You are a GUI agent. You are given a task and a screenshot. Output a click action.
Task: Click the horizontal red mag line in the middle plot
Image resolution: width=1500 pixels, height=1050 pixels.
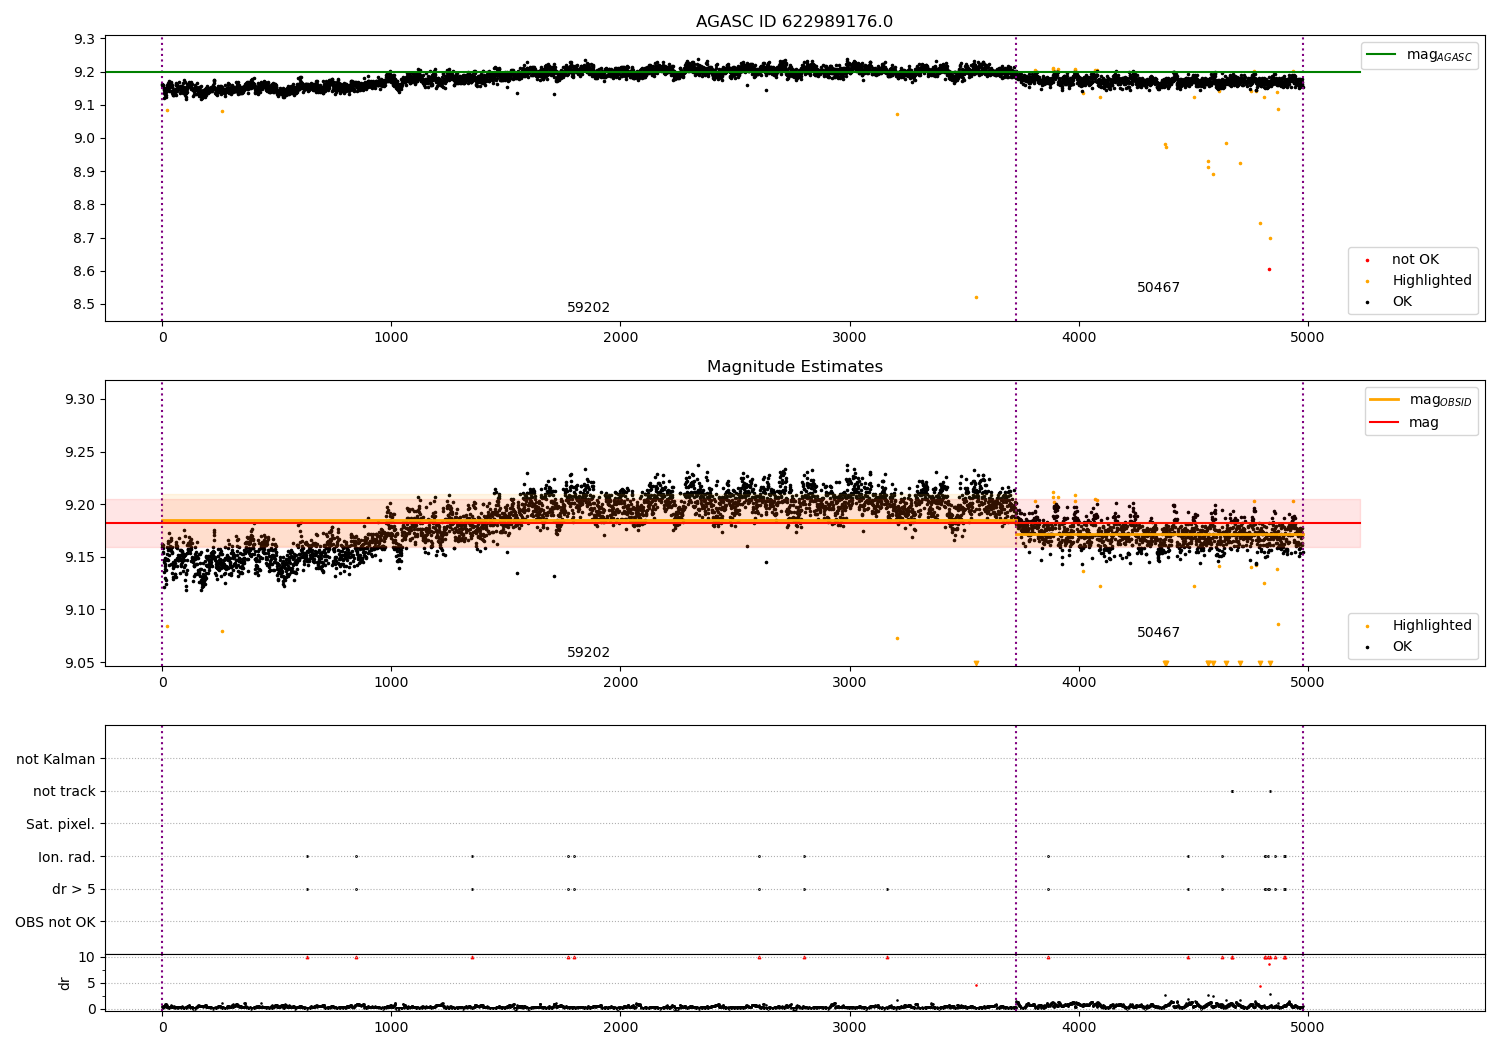[732, 523]
